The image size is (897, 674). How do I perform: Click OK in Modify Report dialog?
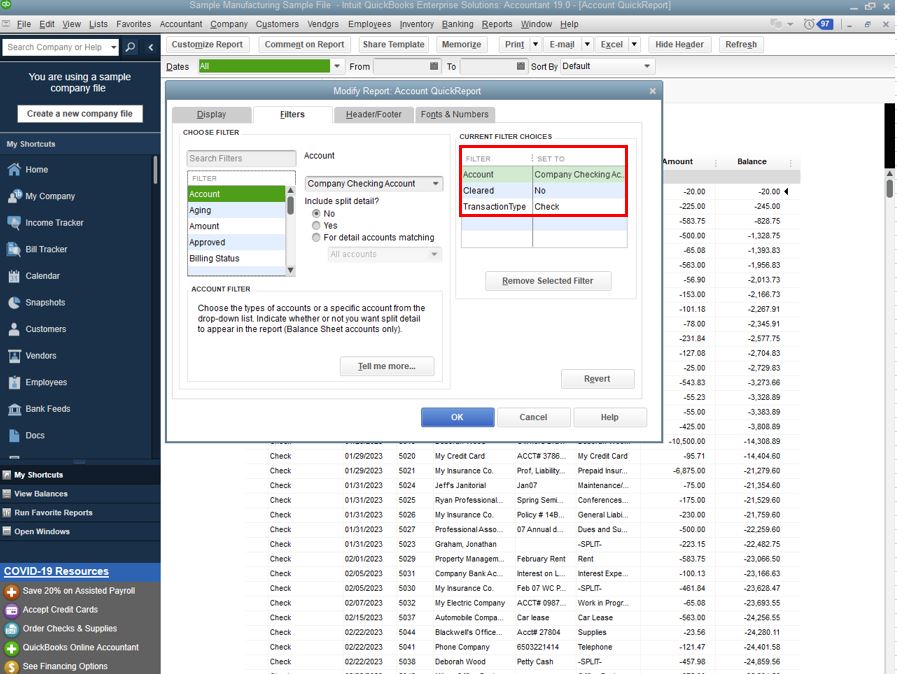tap(458, 417)
